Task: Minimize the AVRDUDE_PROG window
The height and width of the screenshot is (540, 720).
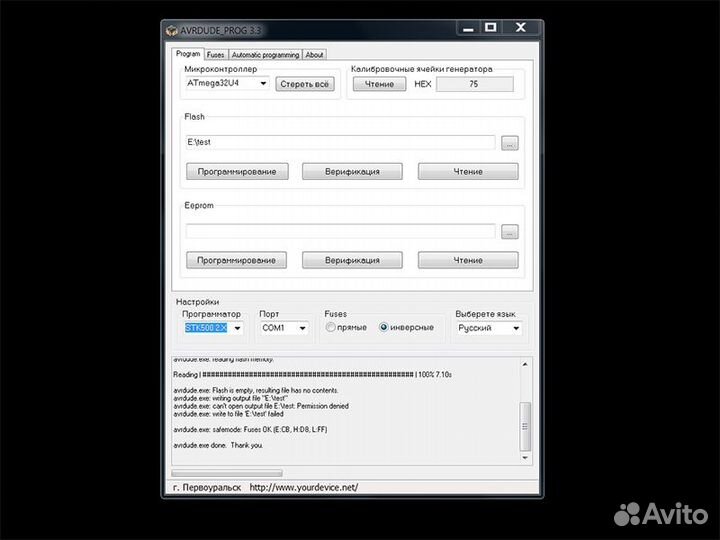Action: point(468,28)
